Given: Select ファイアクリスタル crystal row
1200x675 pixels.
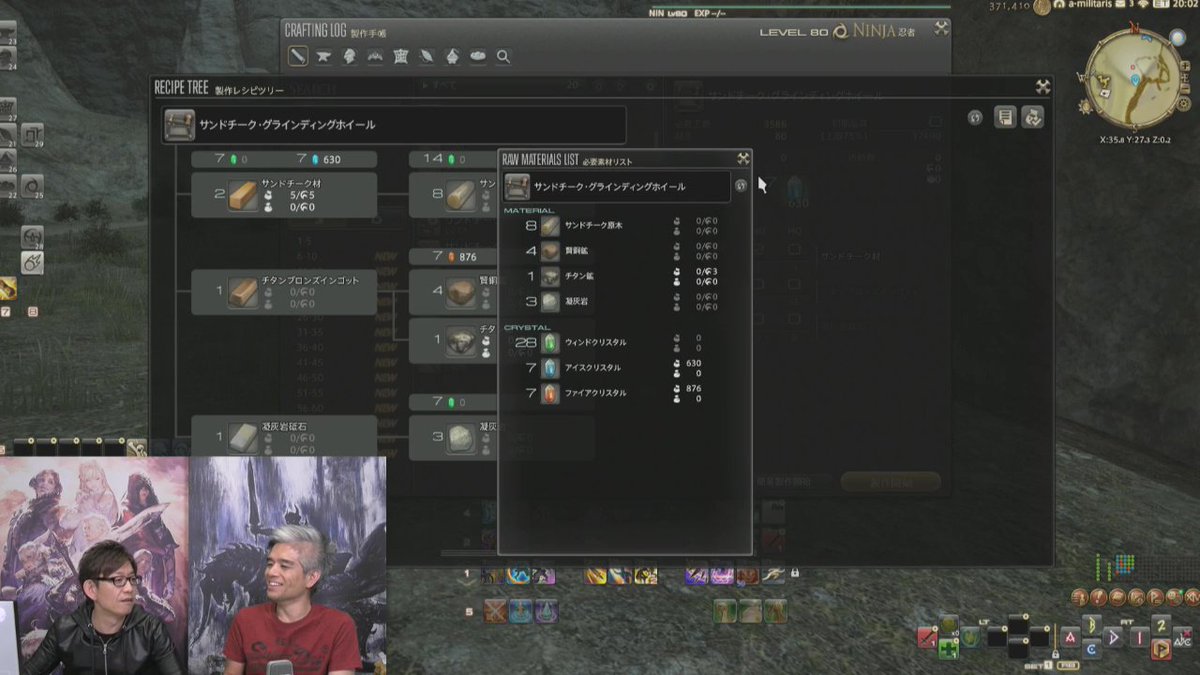Looking at the screenshot, I should 626,393.
